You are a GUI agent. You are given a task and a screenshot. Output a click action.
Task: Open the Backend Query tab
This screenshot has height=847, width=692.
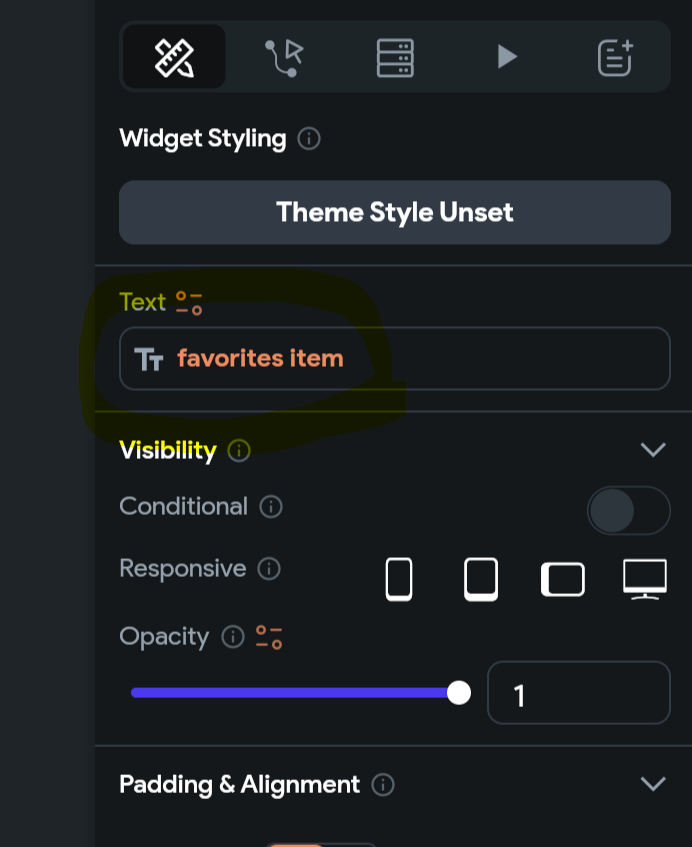[x=394, y=57]
